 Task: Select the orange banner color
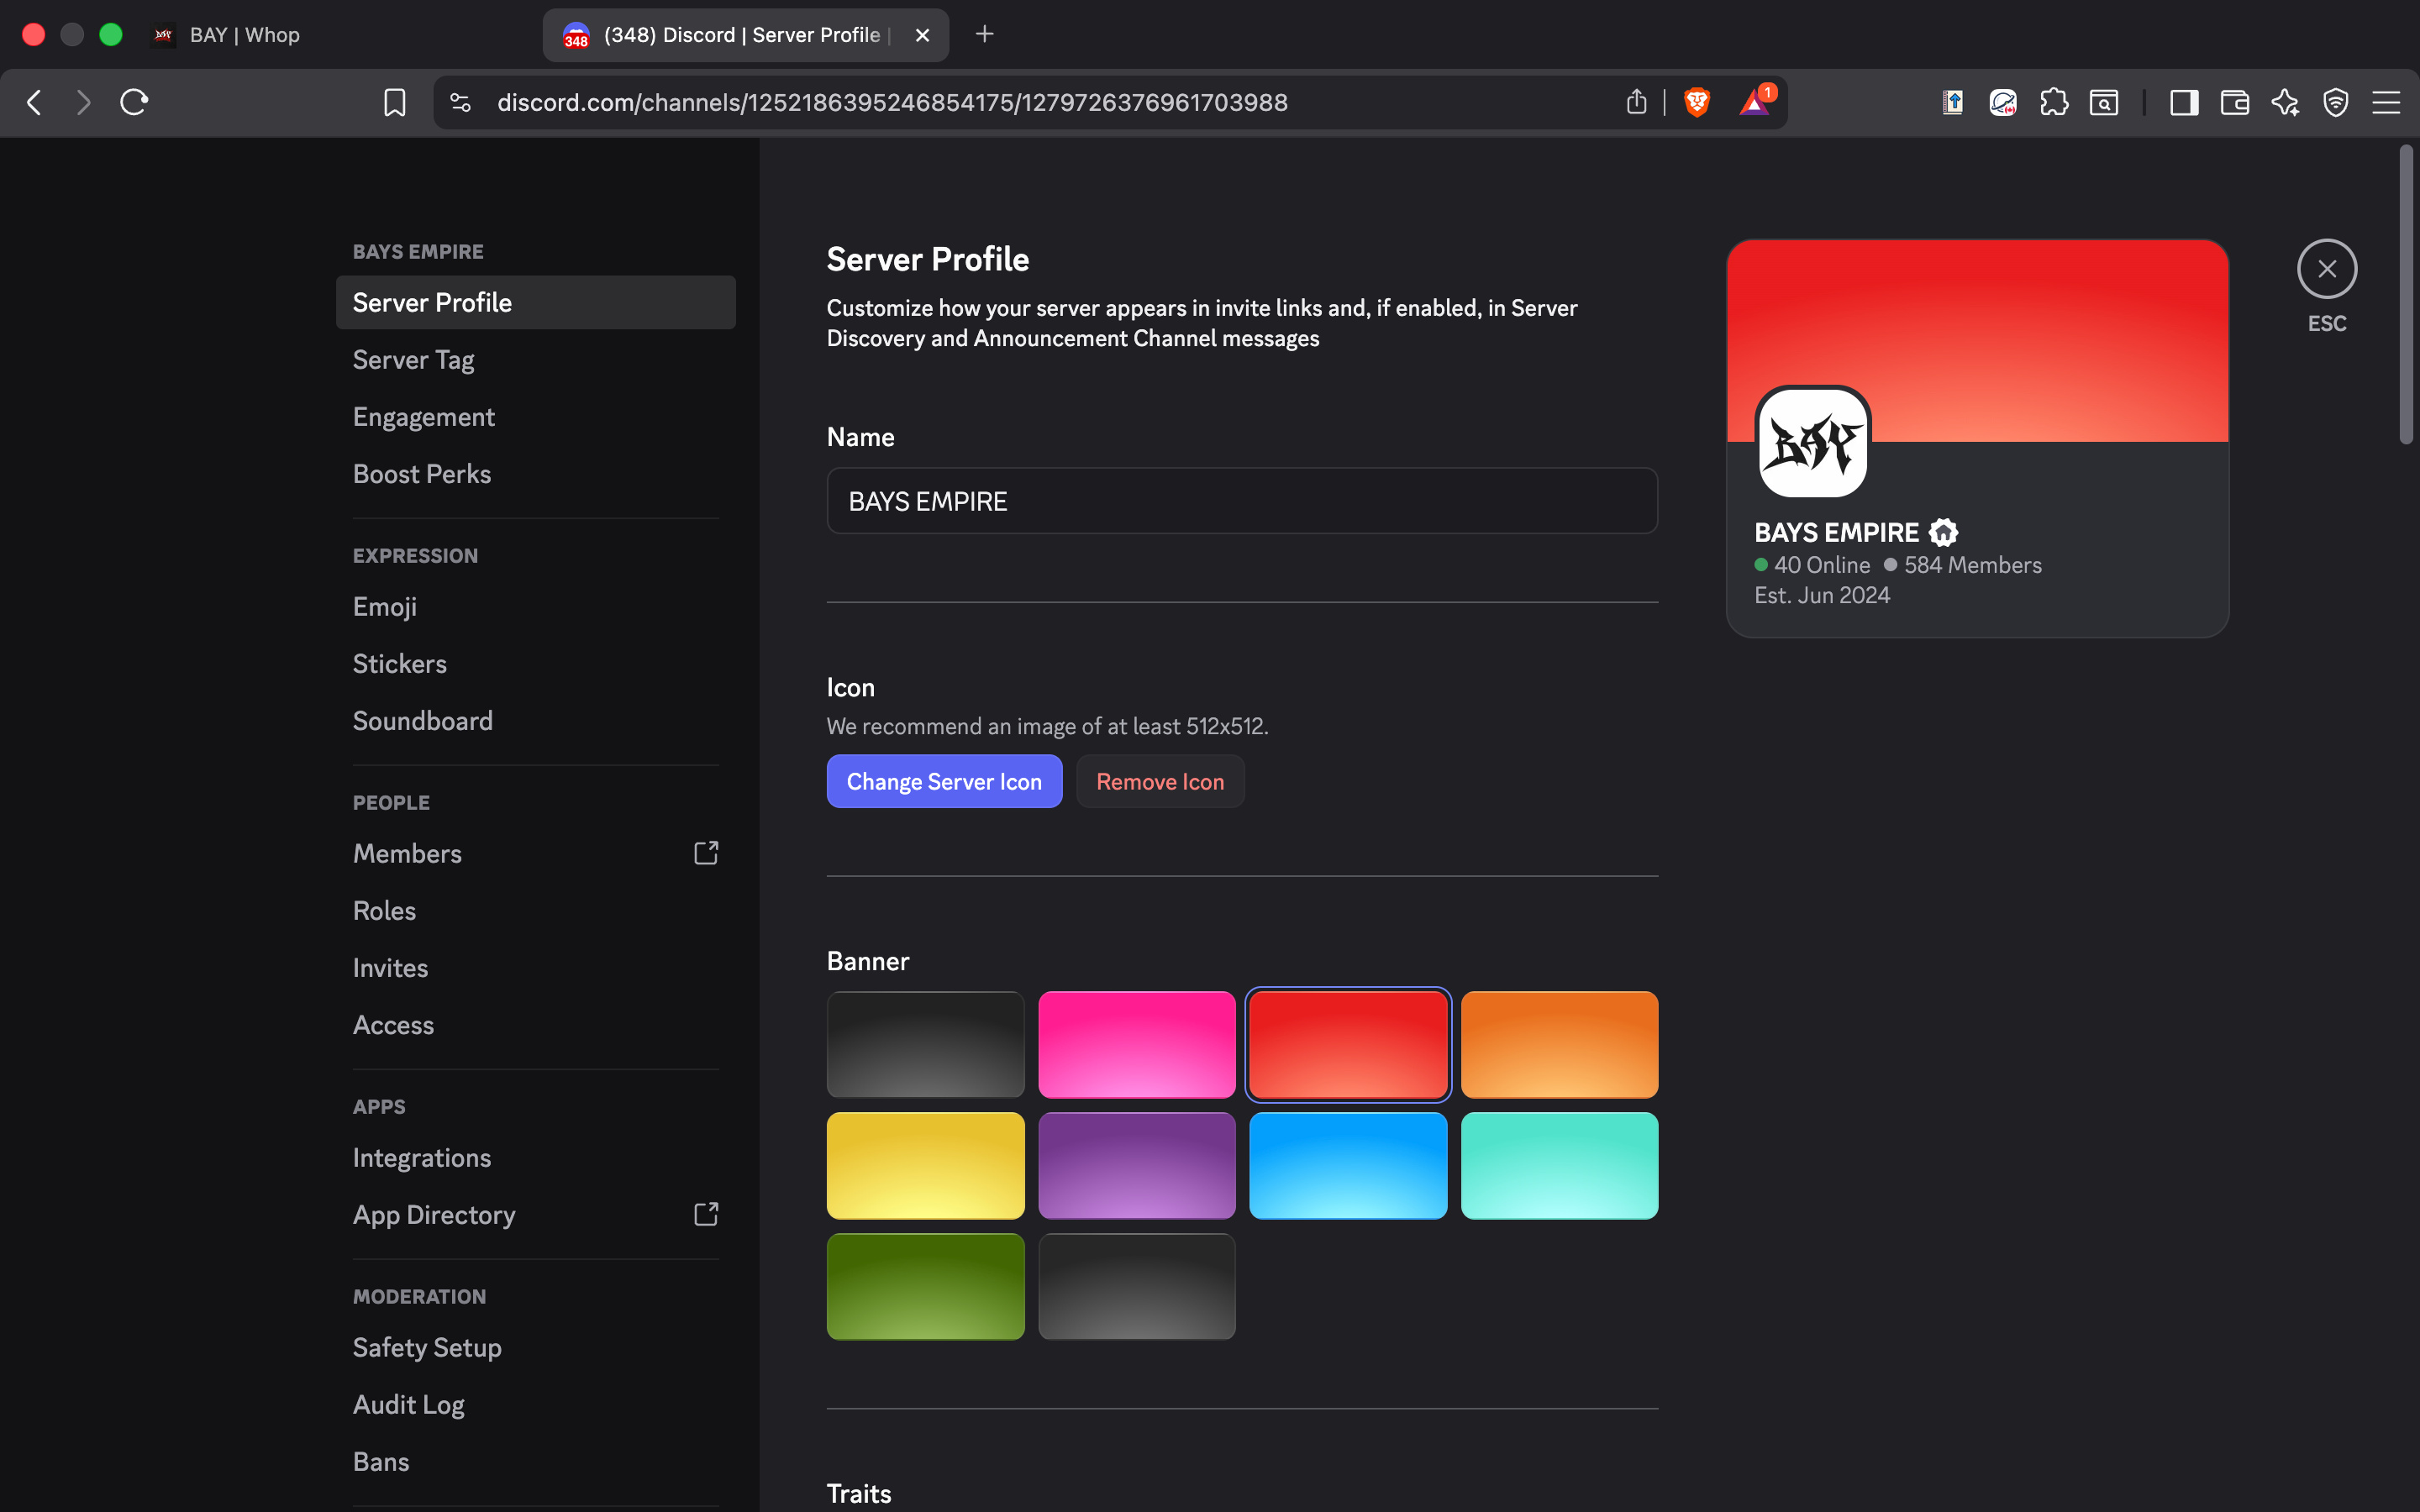coord(1559,1044)
